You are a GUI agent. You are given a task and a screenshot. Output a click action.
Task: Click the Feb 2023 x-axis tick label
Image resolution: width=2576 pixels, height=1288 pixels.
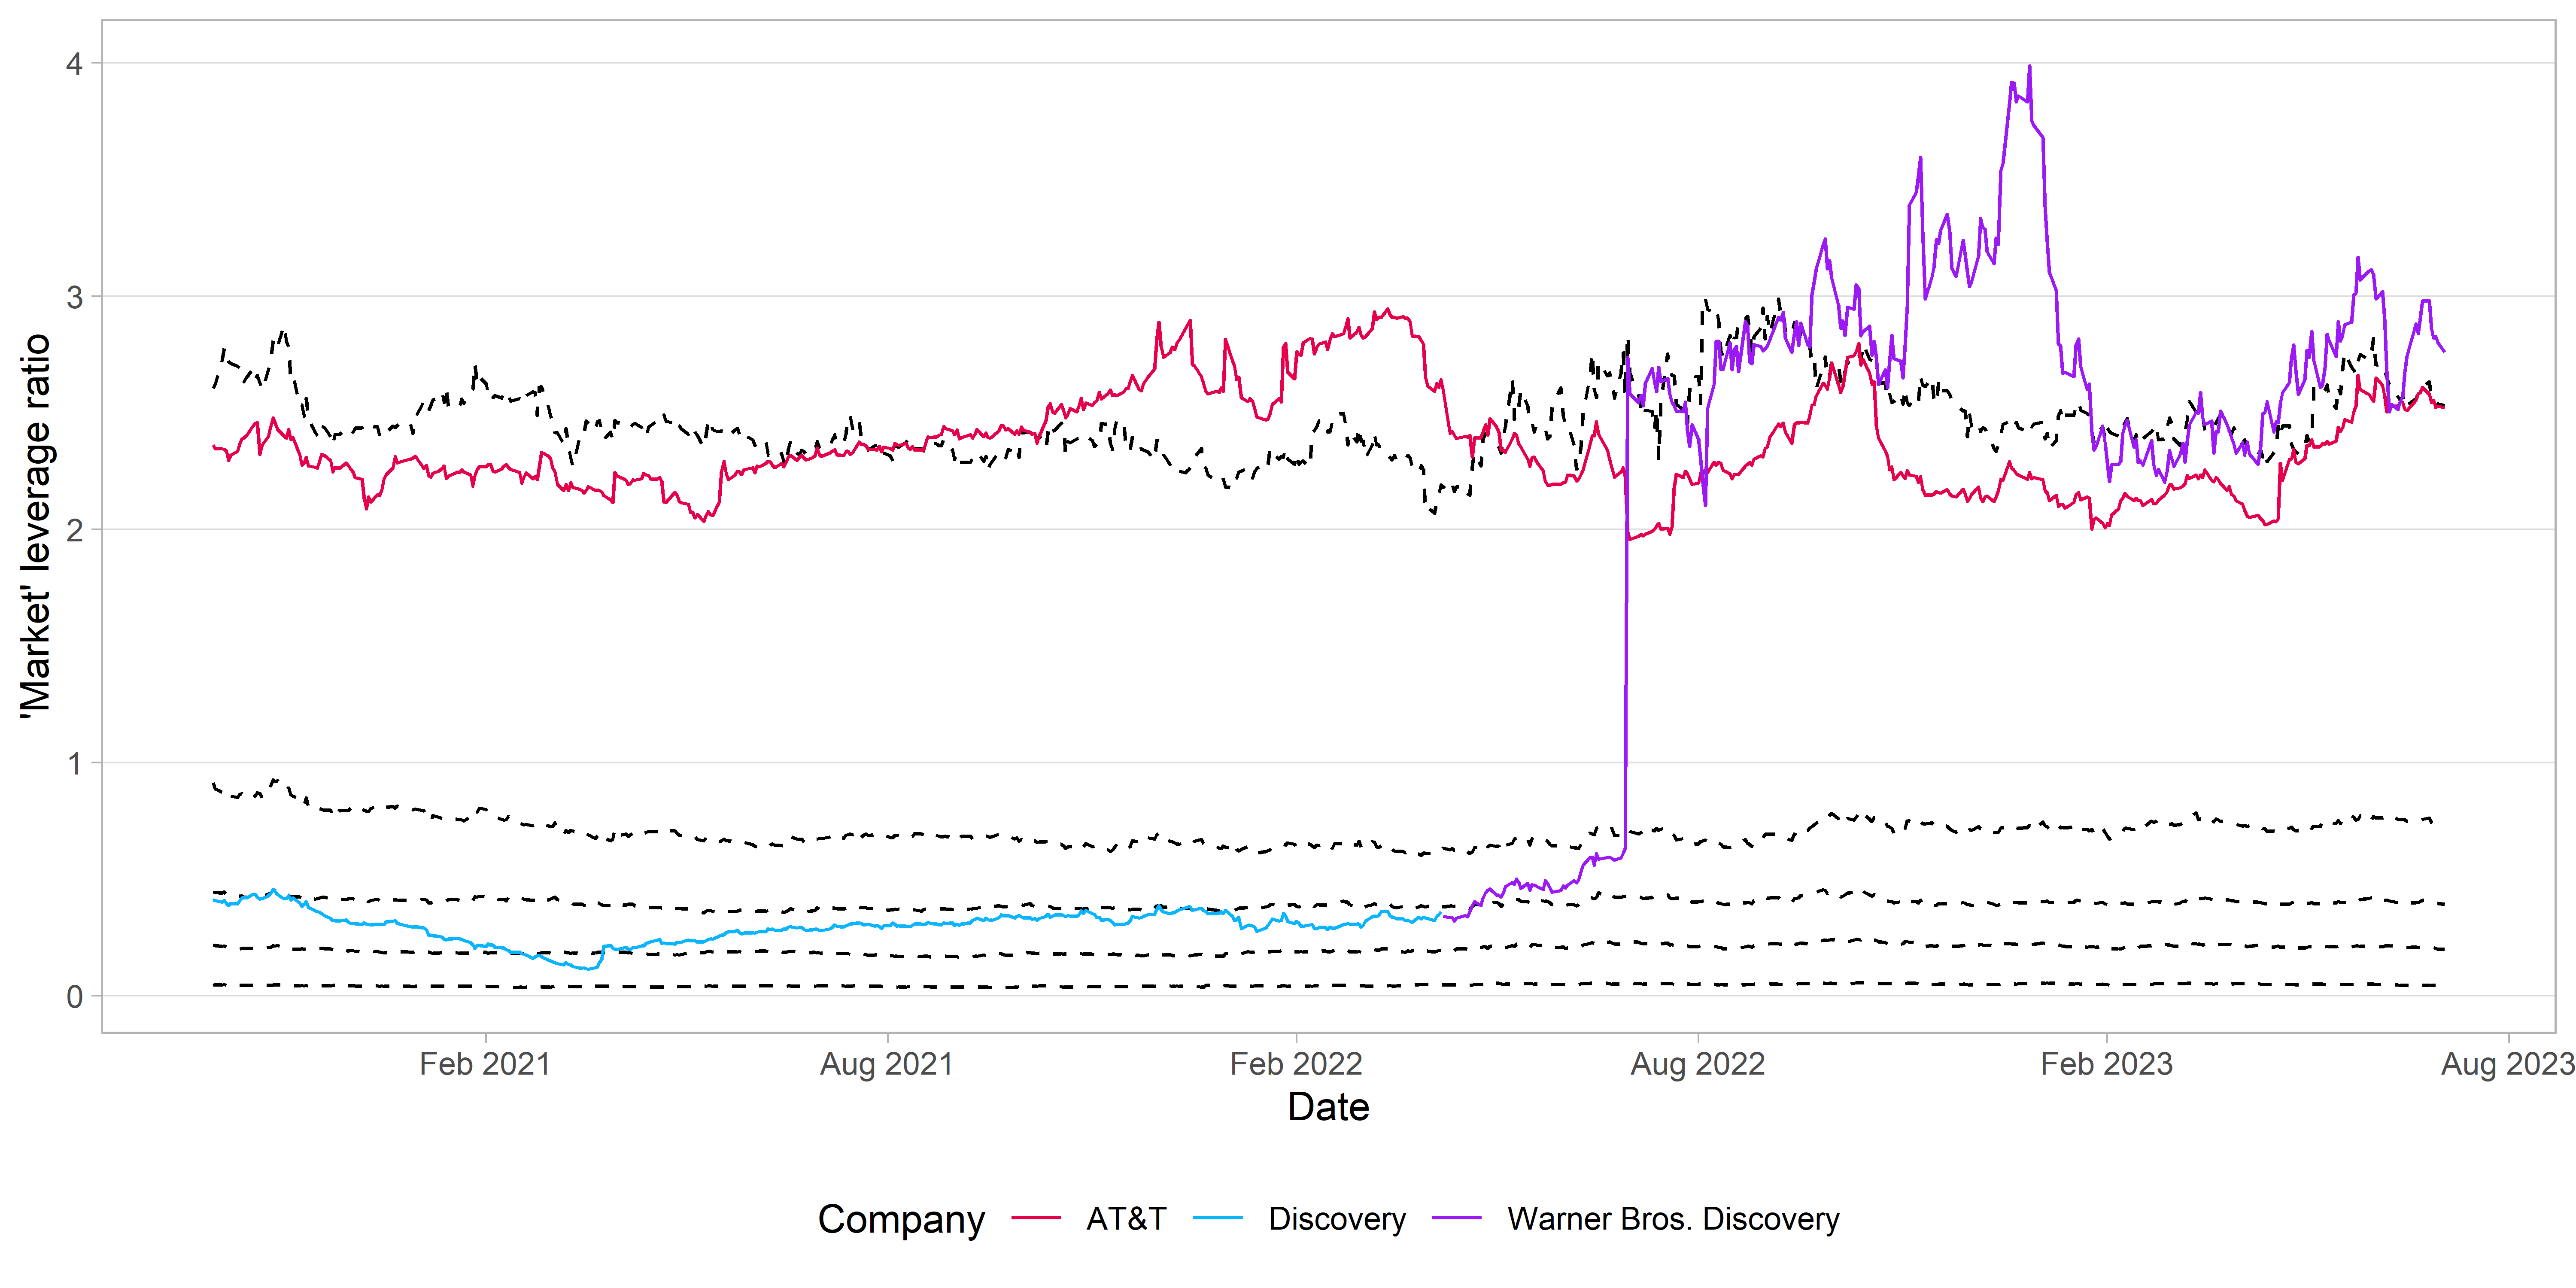[x=2107, y=1063]
